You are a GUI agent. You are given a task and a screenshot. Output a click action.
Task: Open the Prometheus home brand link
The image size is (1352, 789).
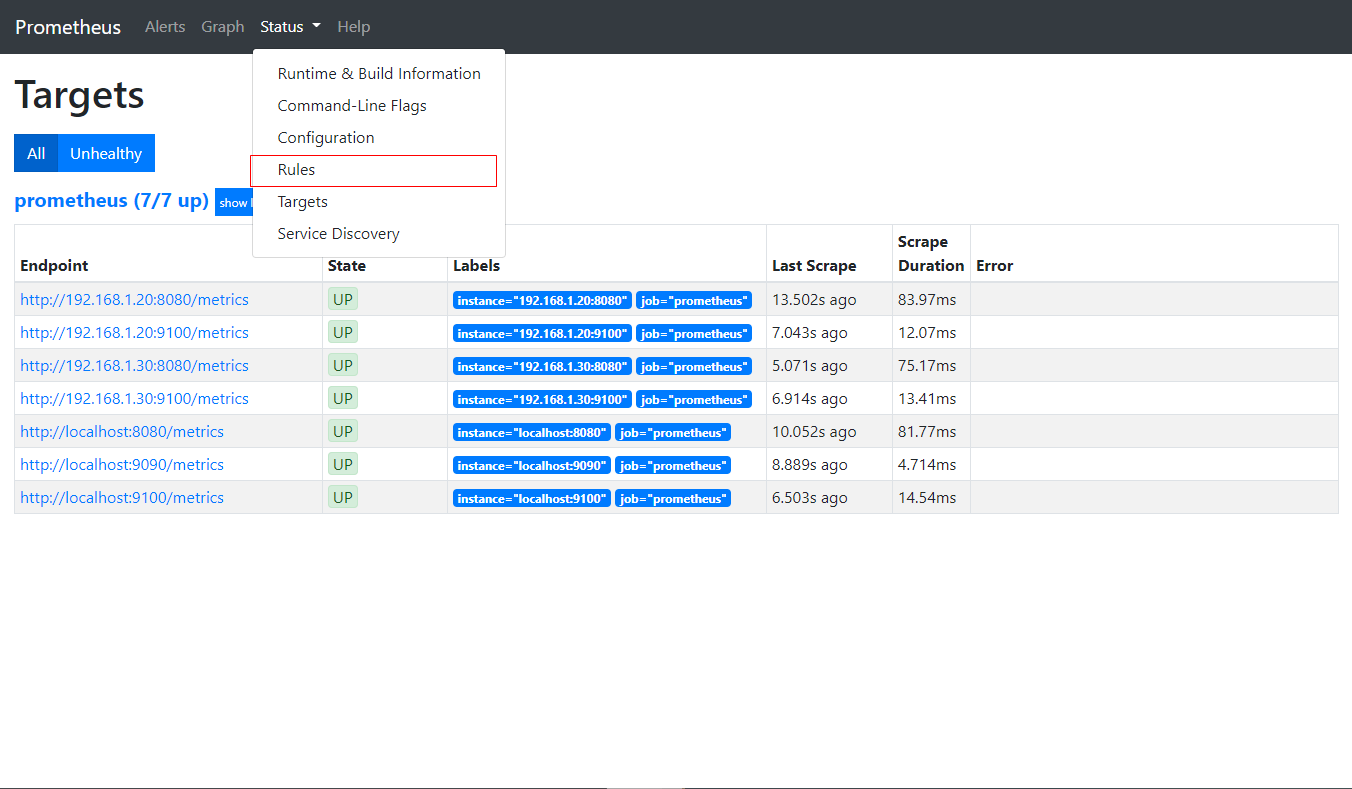tap(68, 27)
